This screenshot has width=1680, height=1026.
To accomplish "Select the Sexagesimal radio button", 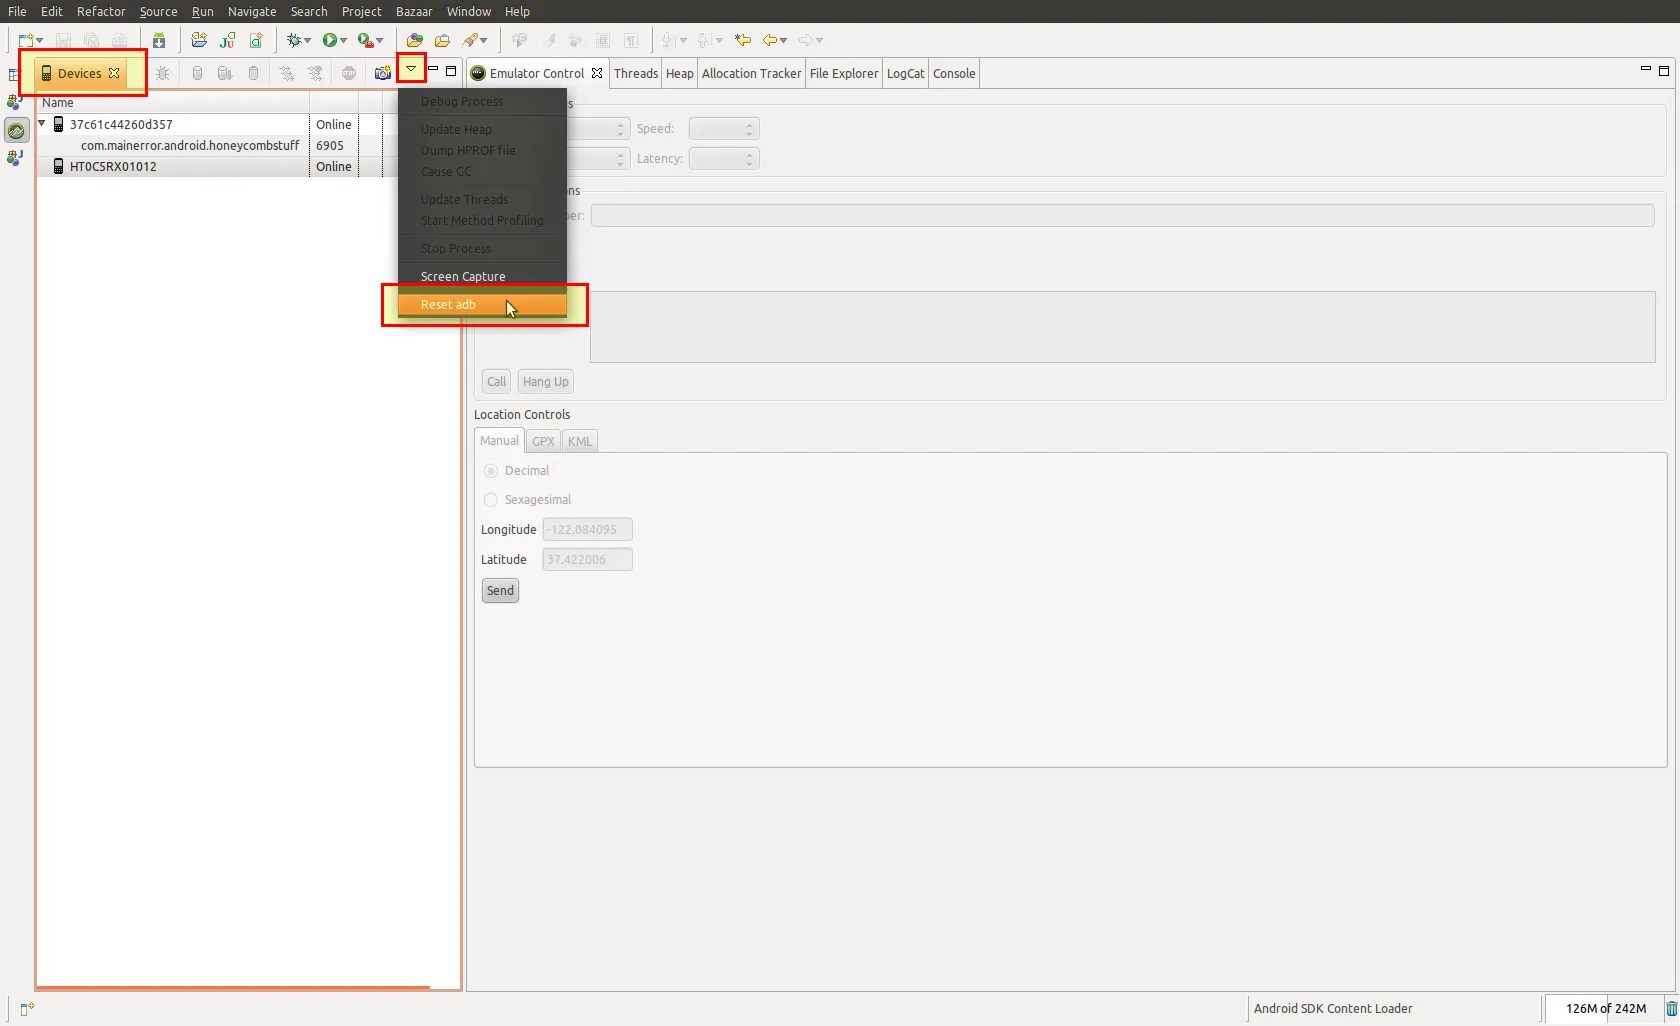I will click(x=491, y=500).
